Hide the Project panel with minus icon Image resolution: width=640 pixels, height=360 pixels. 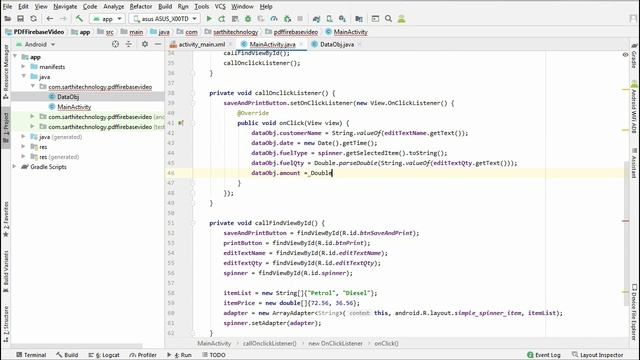pyautogui.click(x=158, y=44)
